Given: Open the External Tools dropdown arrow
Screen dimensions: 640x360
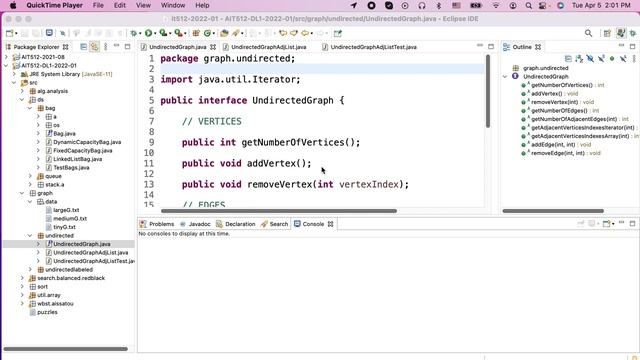Looking at the screenshot, I should [x=185, y=33].
